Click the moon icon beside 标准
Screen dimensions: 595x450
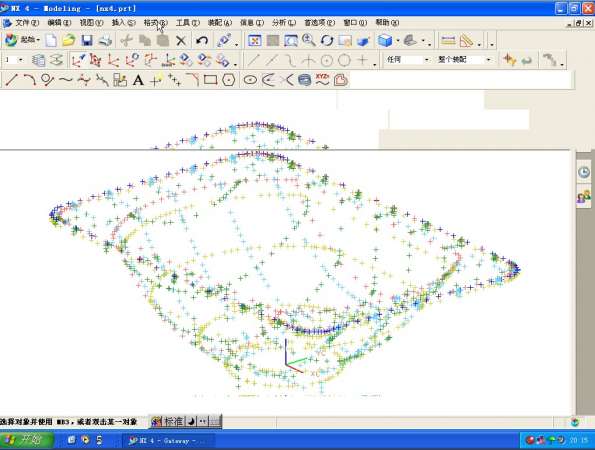192,421
